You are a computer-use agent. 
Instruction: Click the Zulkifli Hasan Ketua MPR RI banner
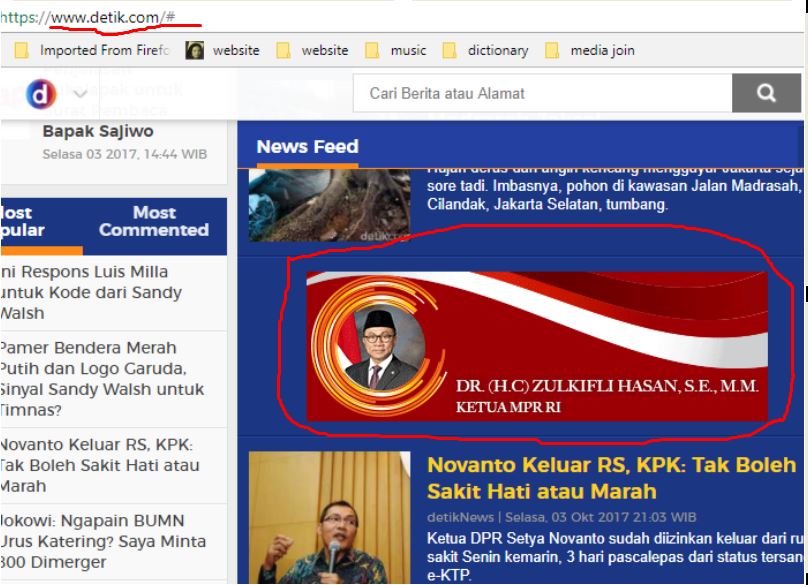click(x=537, y=346)
